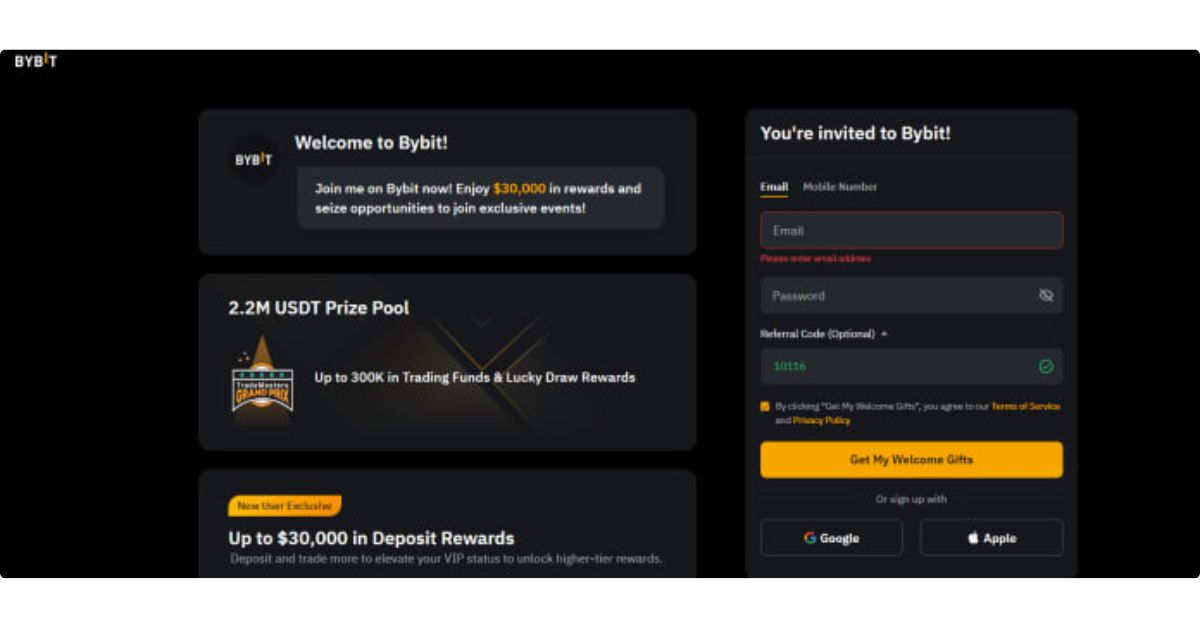This screenshot has width=1200, height=628.
Task: Click the referral code field showing 10116
Action: (911, 367)
